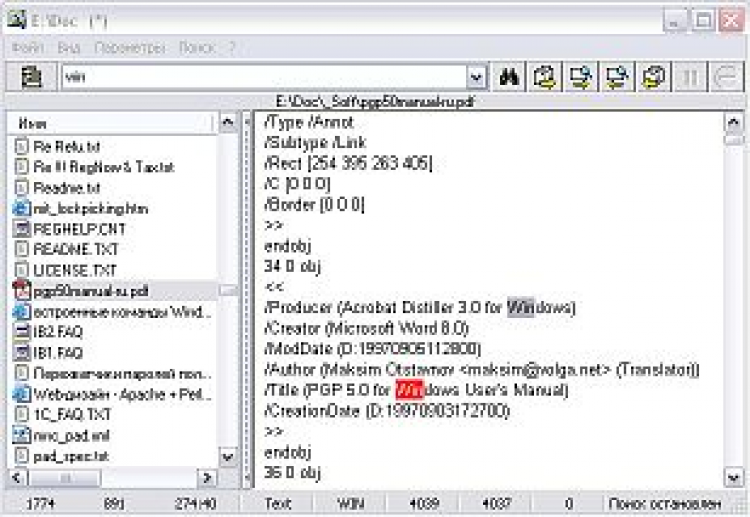Click the WIN encoding status bar entry
The height and width of the screenshot is (517, 750).
coord(350,504)
